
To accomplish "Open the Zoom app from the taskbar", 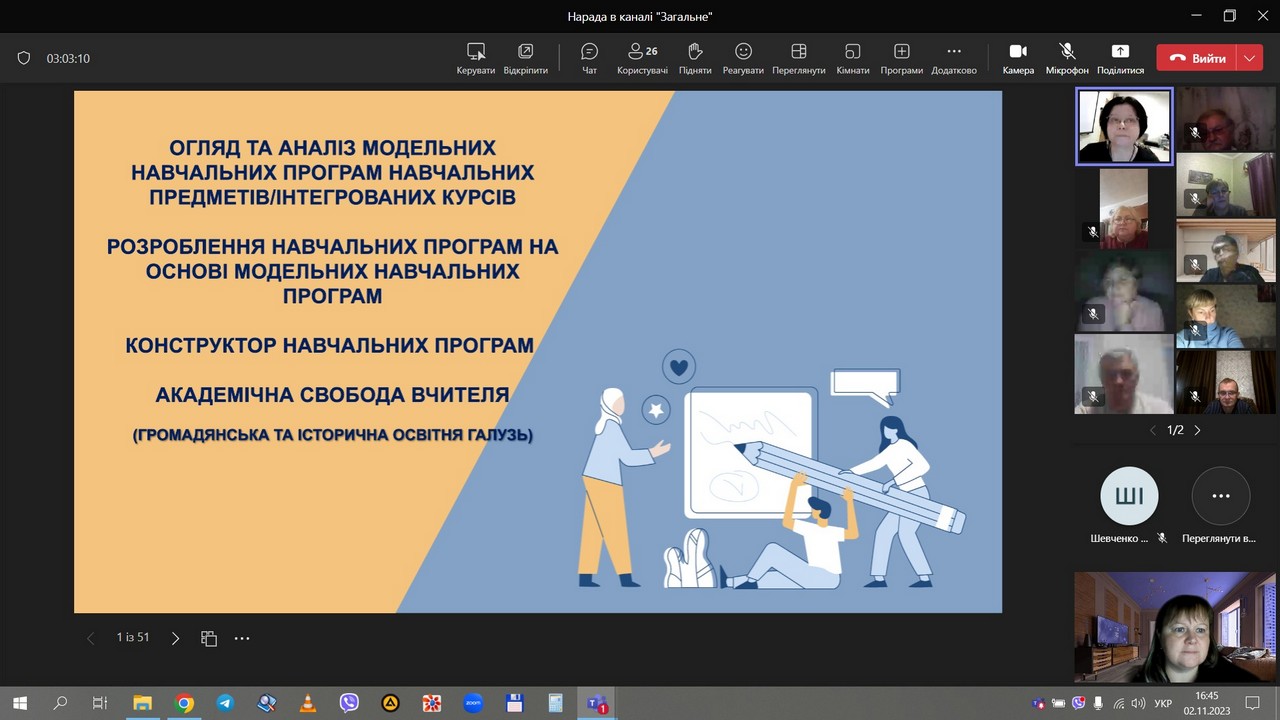I will pyautogui.click(x=473, y=703).
